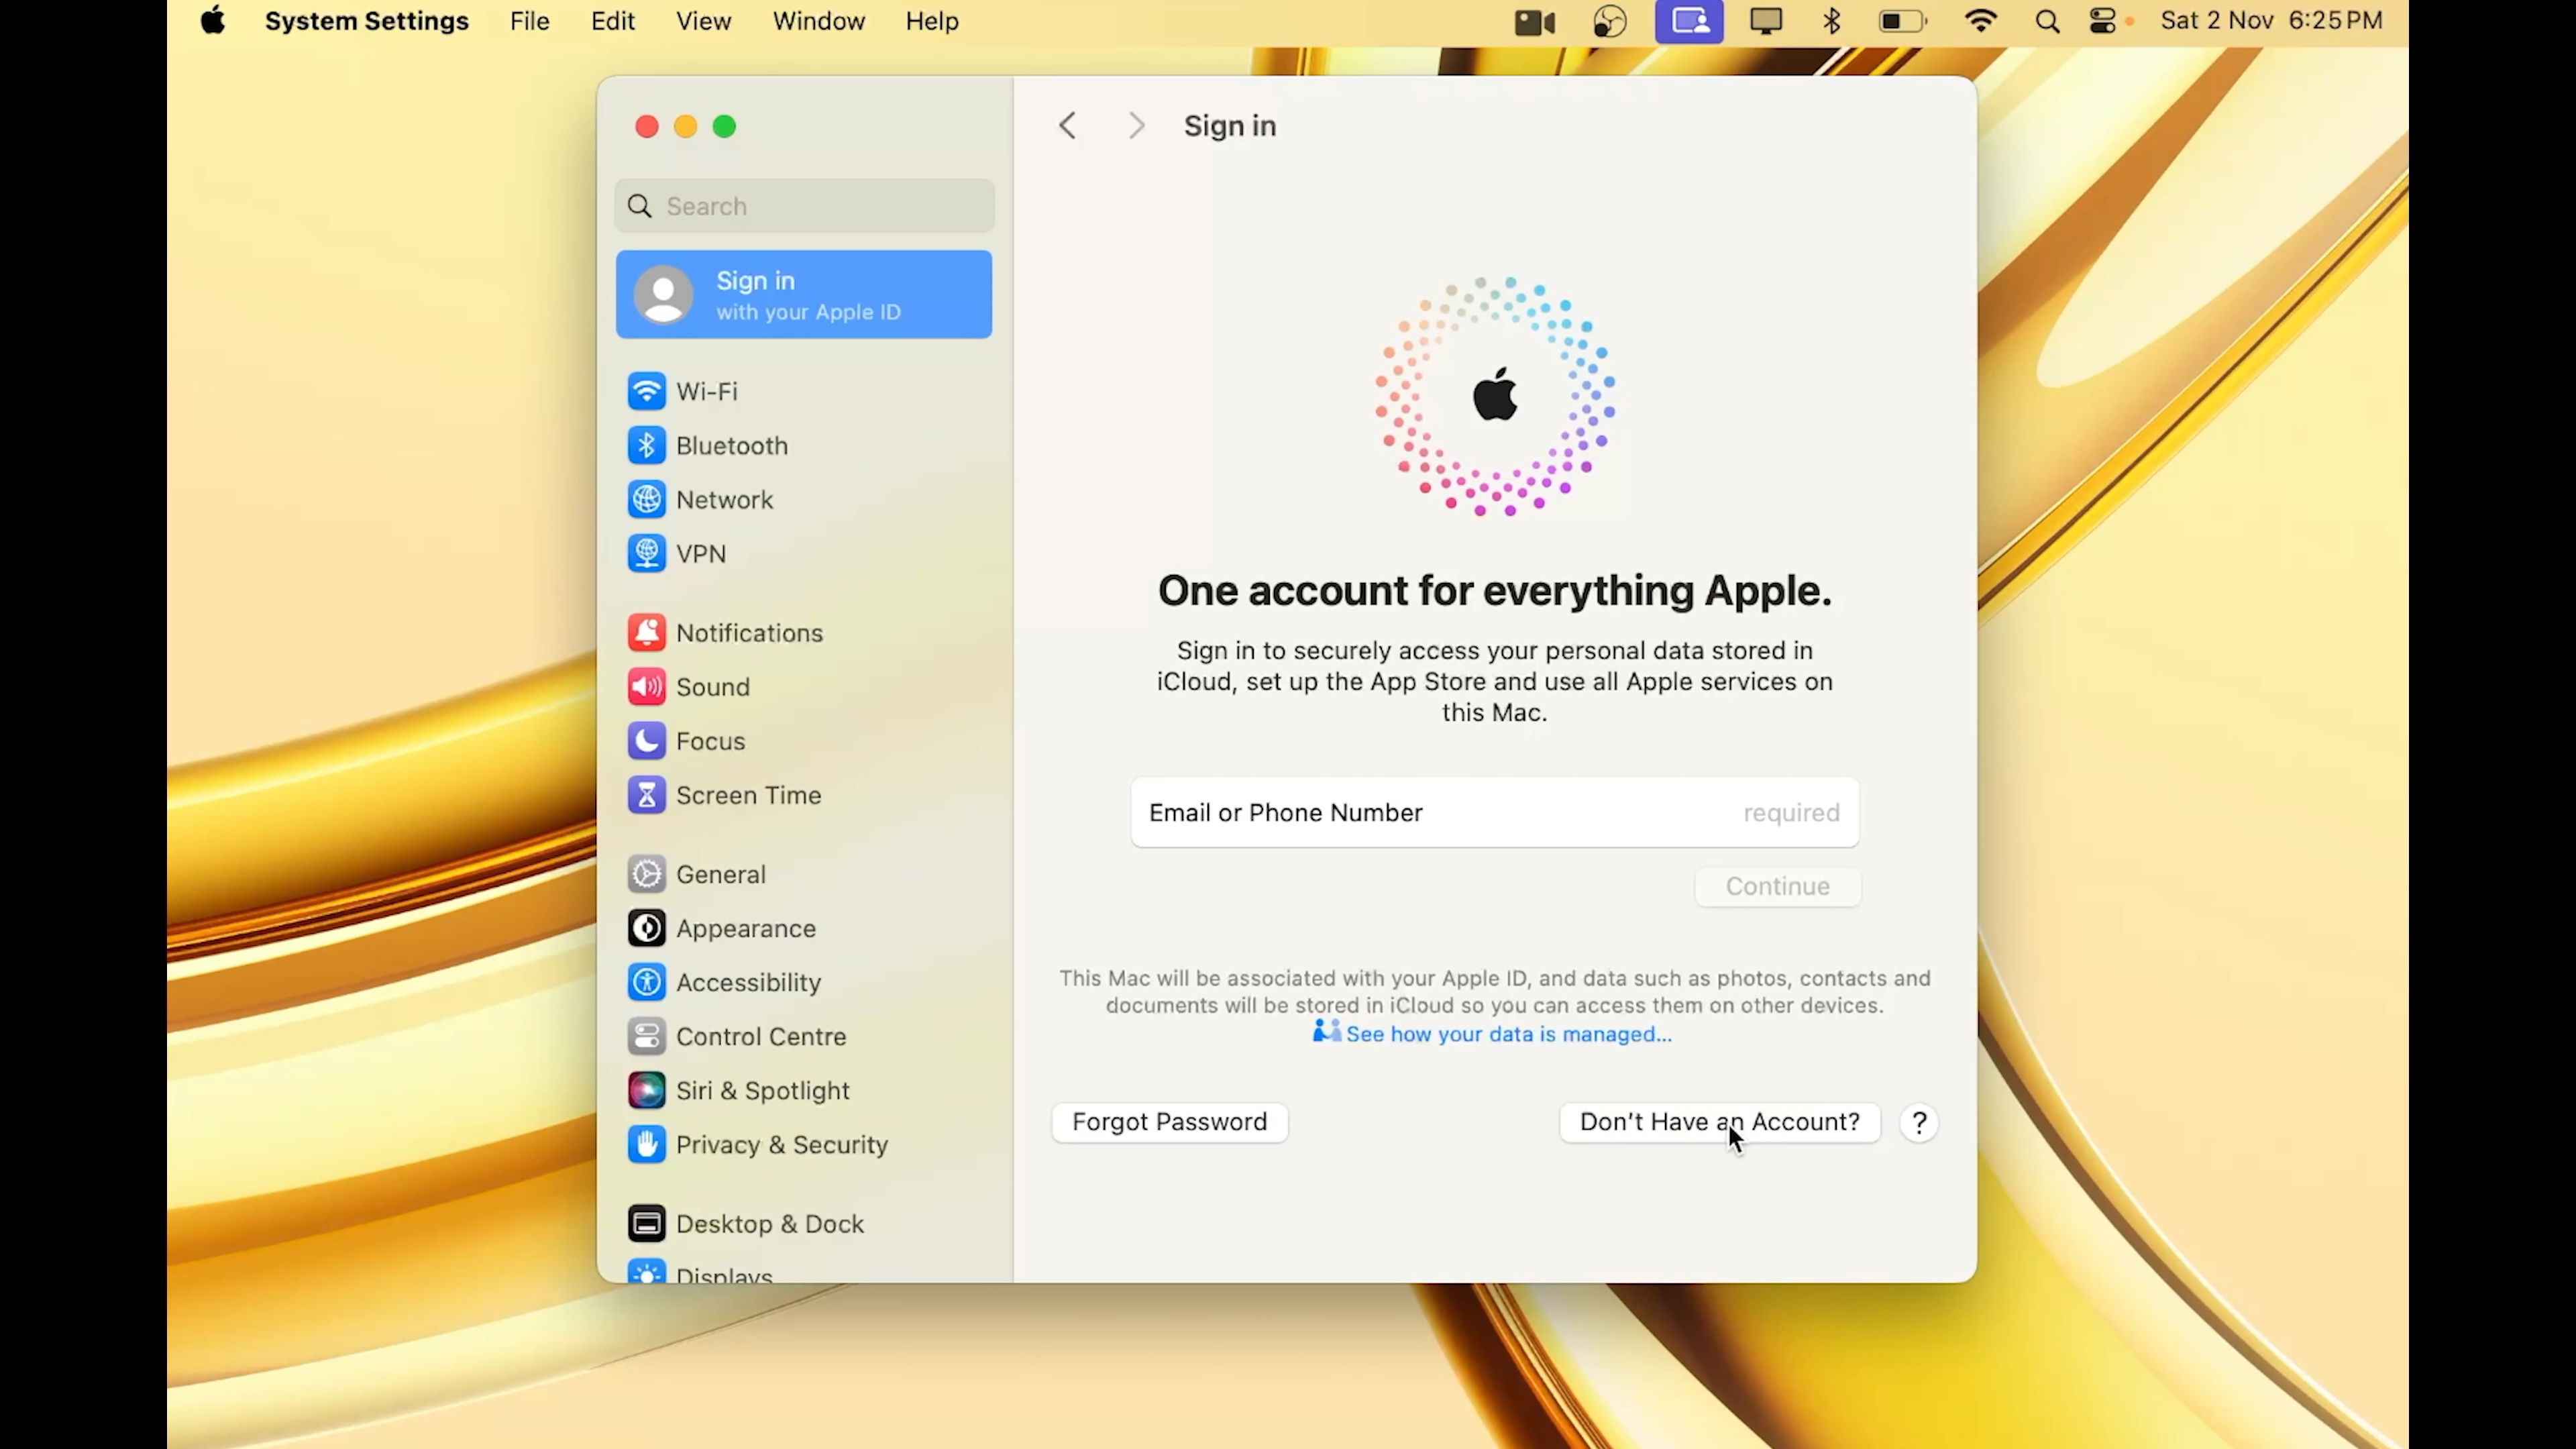Viewport: 2576px width, 1449px height.
Task: Open the battery status menu
Action: coord(1901,21)
